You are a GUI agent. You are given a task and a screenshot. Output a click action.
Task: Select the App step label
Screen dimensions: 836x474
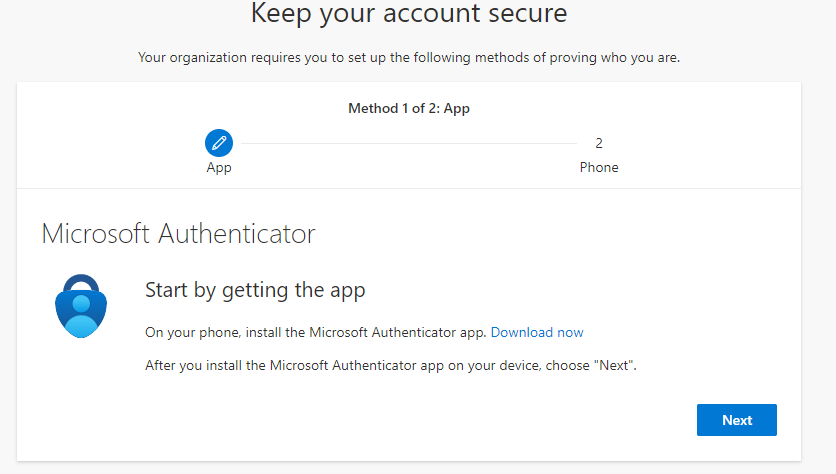click(219, 167)
